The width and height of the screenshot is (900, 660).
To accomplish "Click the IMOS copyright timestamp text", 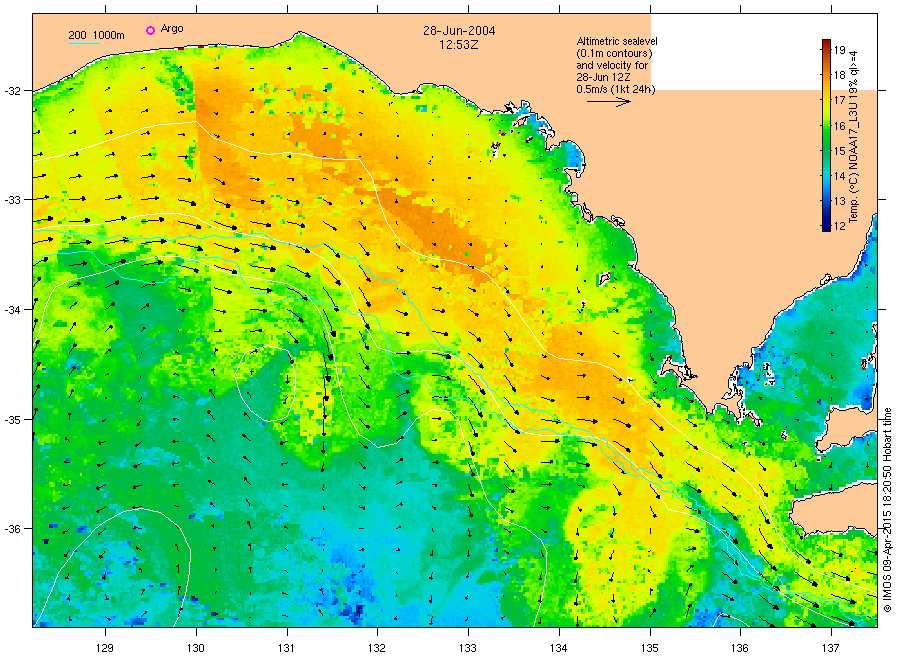I will 887,510.
